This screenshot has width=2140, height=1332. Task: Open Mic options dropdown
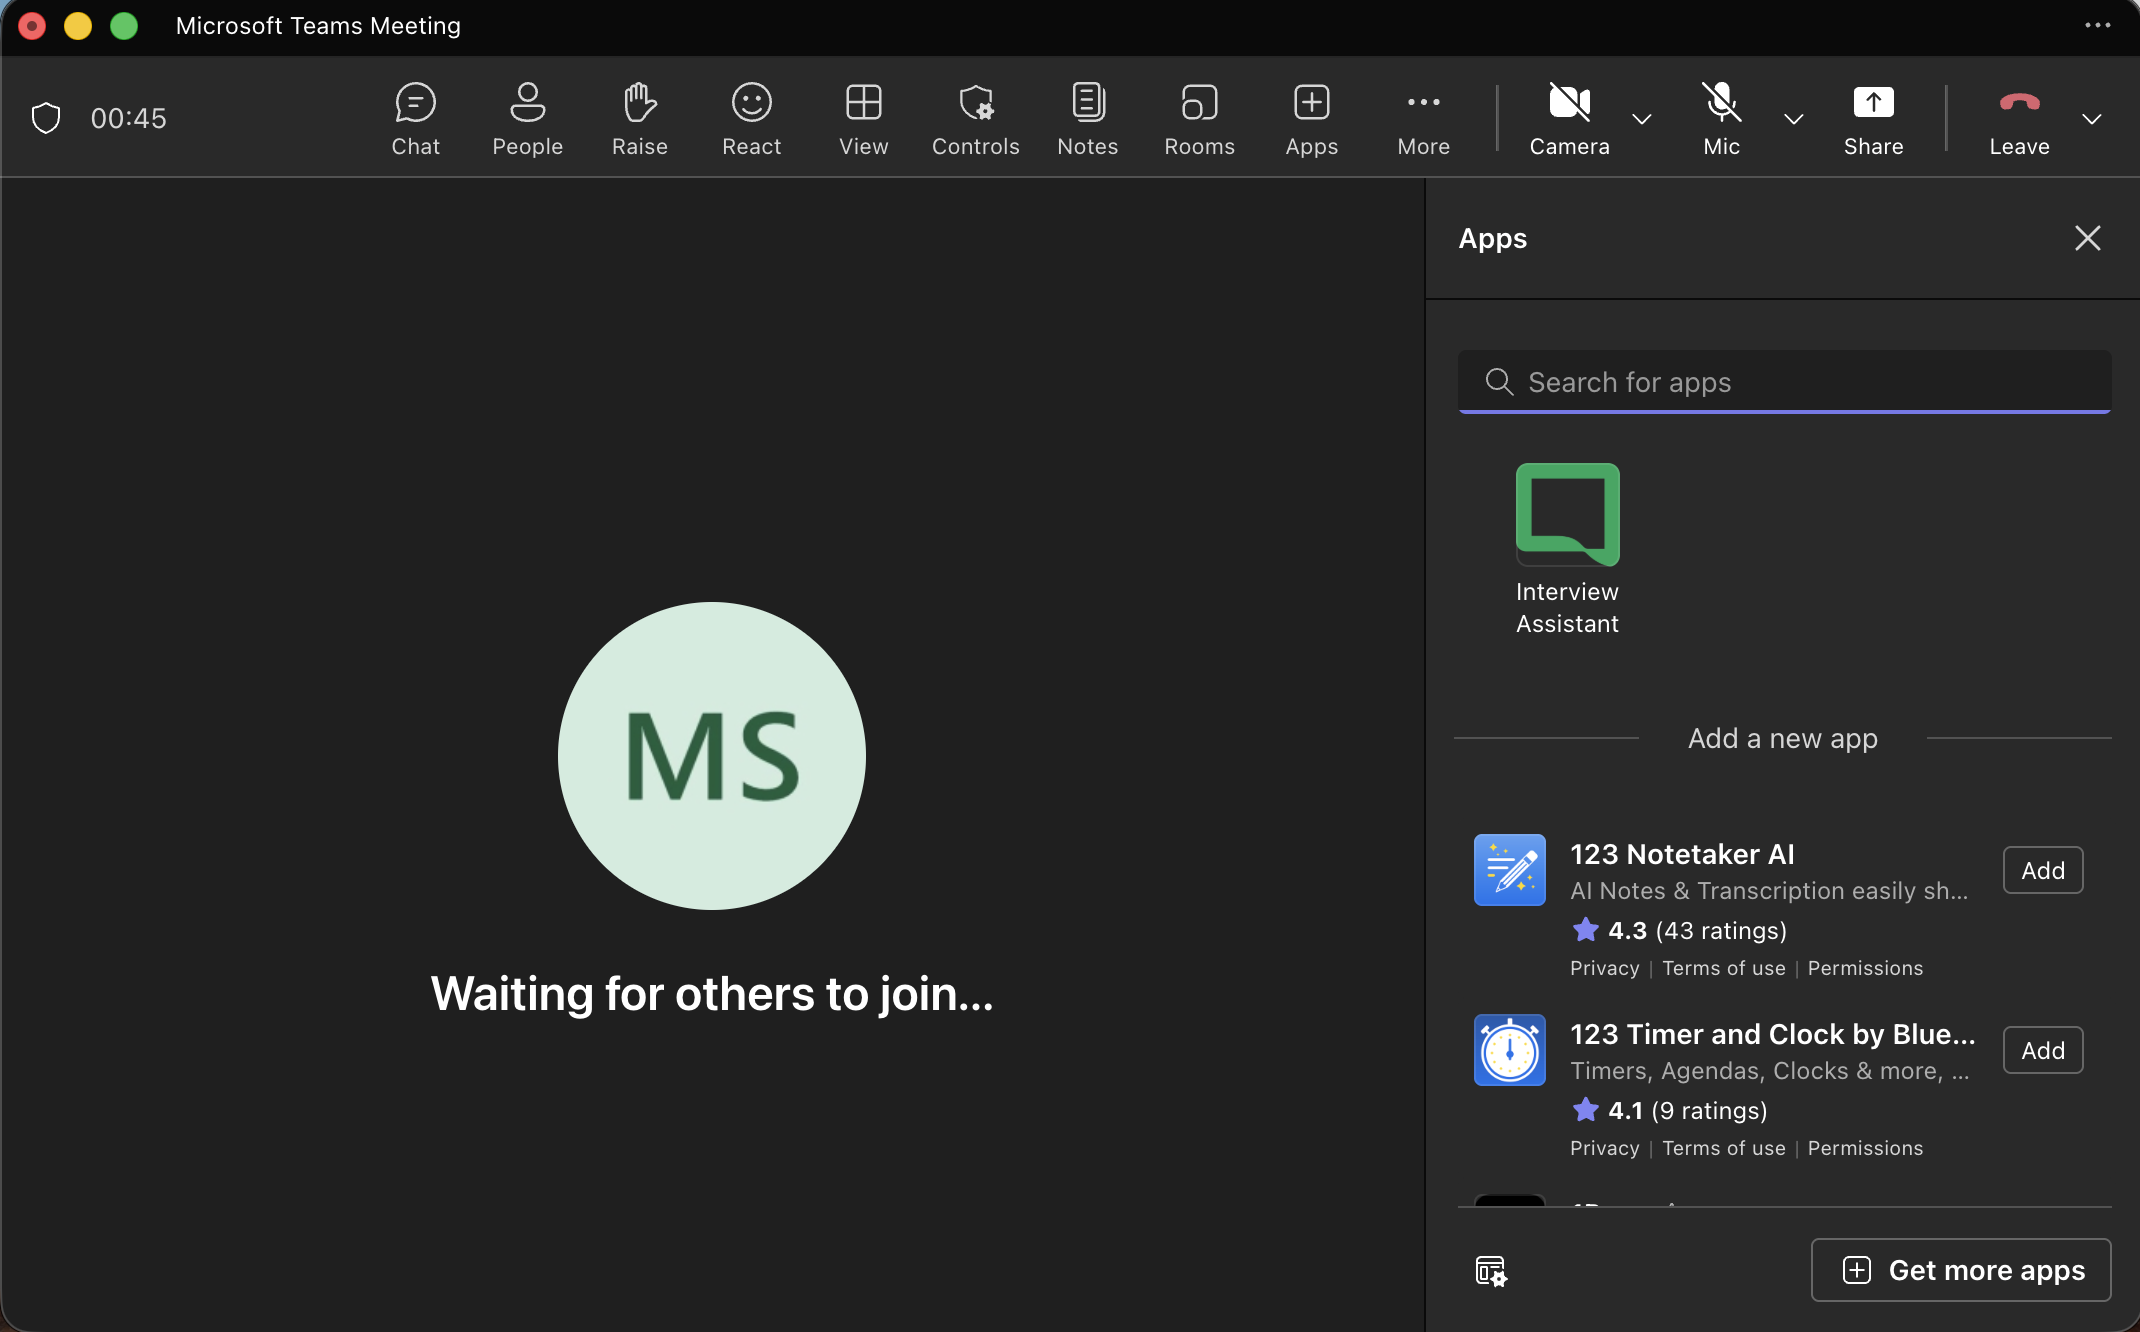(1792, 119)
